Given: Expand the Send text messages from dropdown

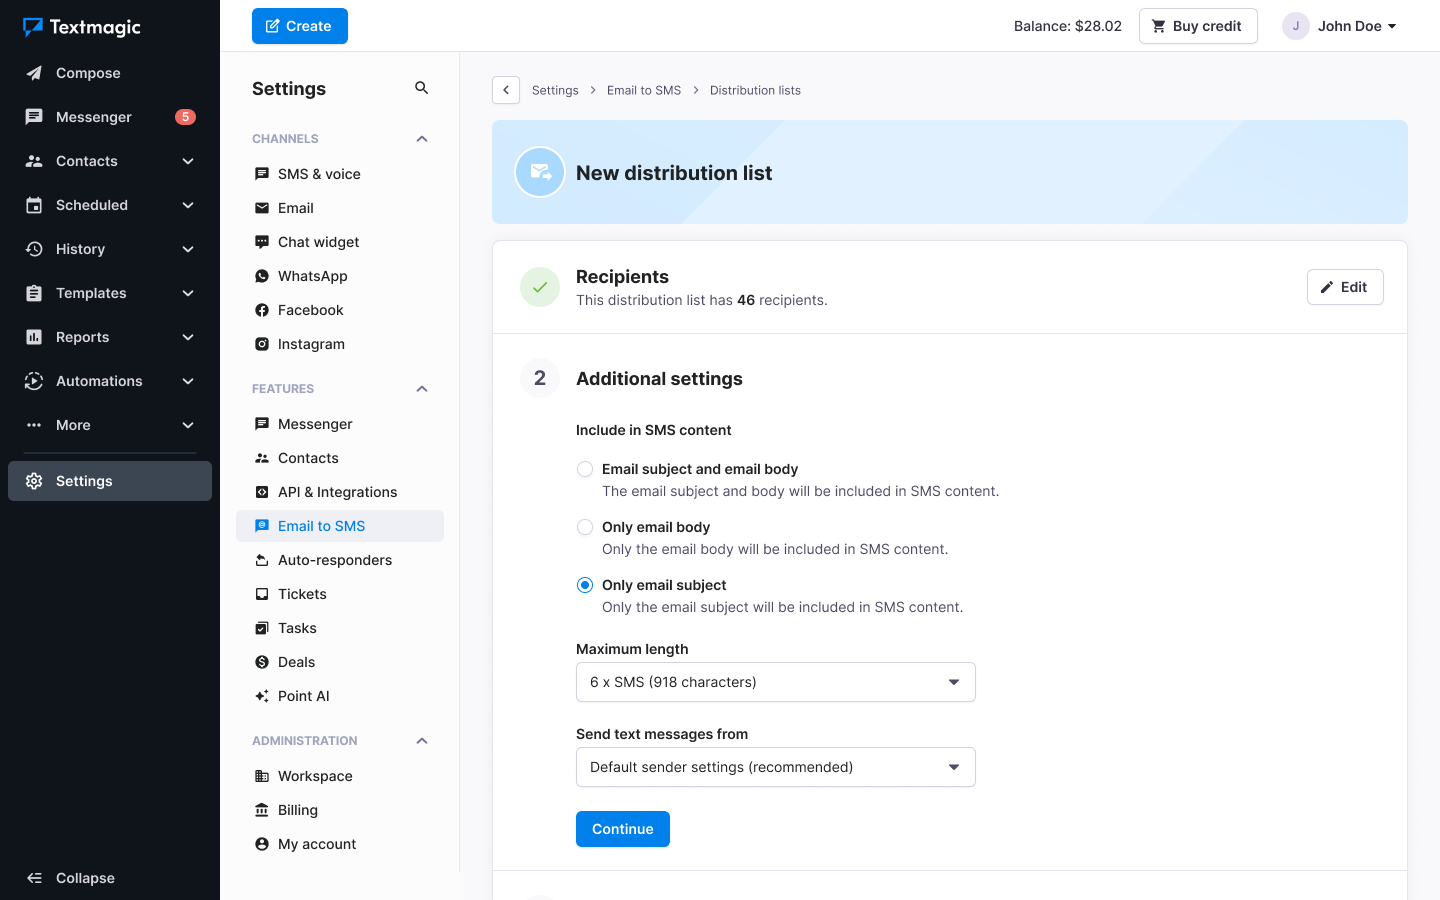Looking at the screenshot, I should click(x=775, y=766).
